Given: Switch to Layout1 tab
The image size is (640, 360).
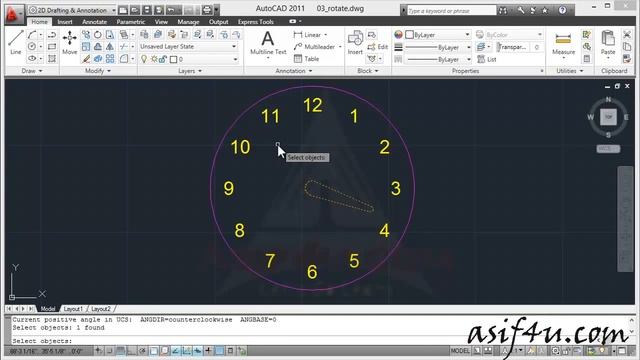Looking at the screenshot, I should point(73,309).
